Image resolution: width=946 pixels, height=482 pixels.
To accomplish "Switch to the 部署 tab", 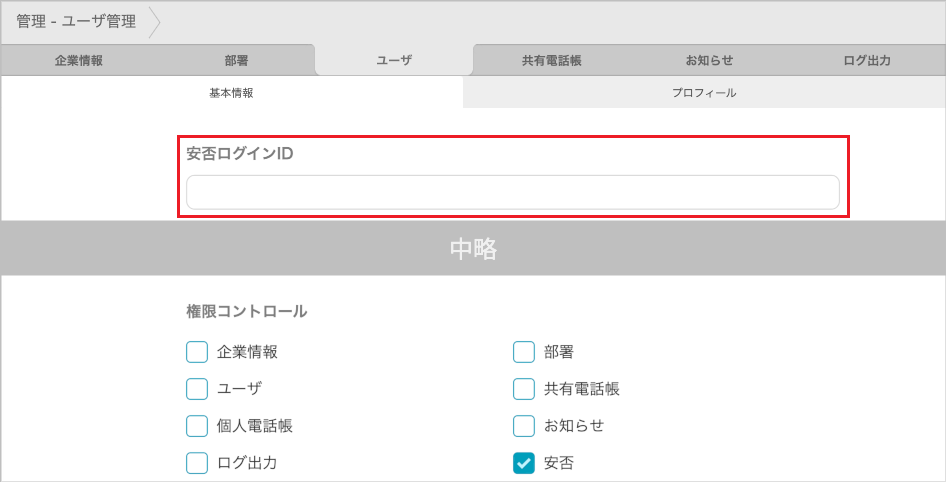I will [237, 60].
